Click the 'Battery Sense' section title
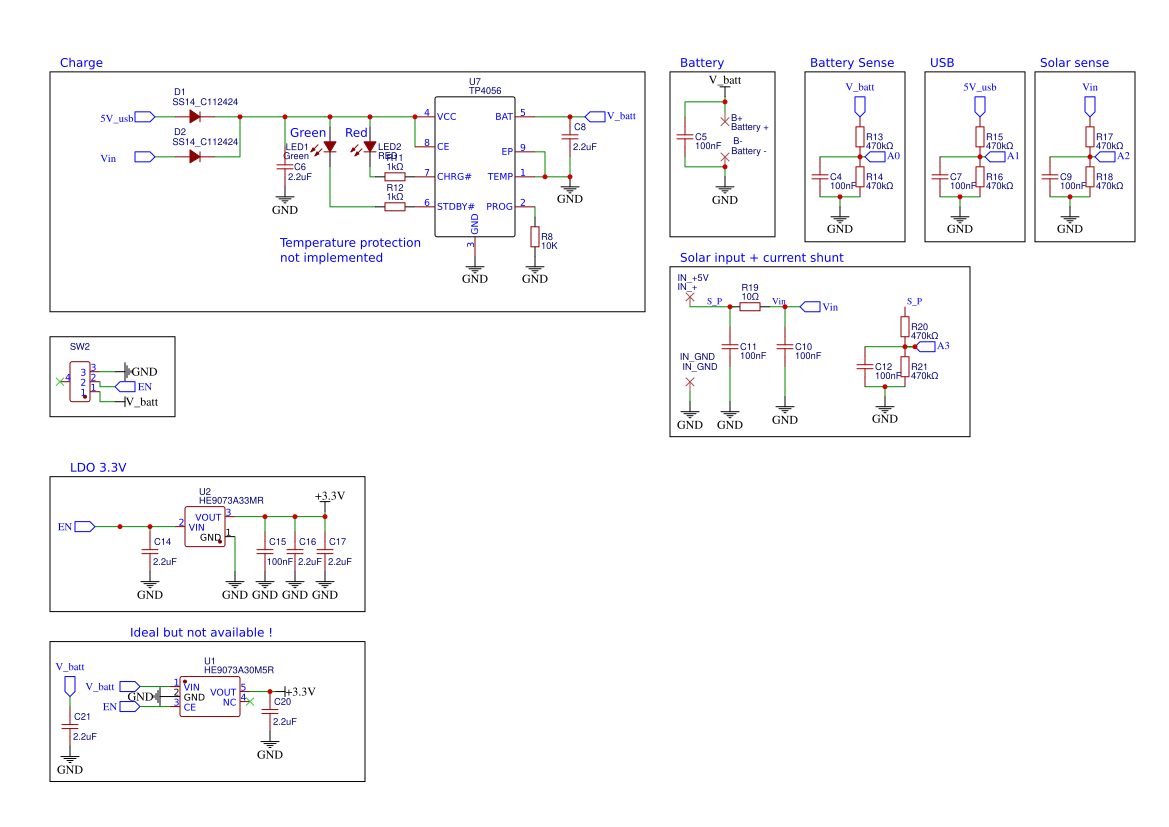 (x=851, y=63)
